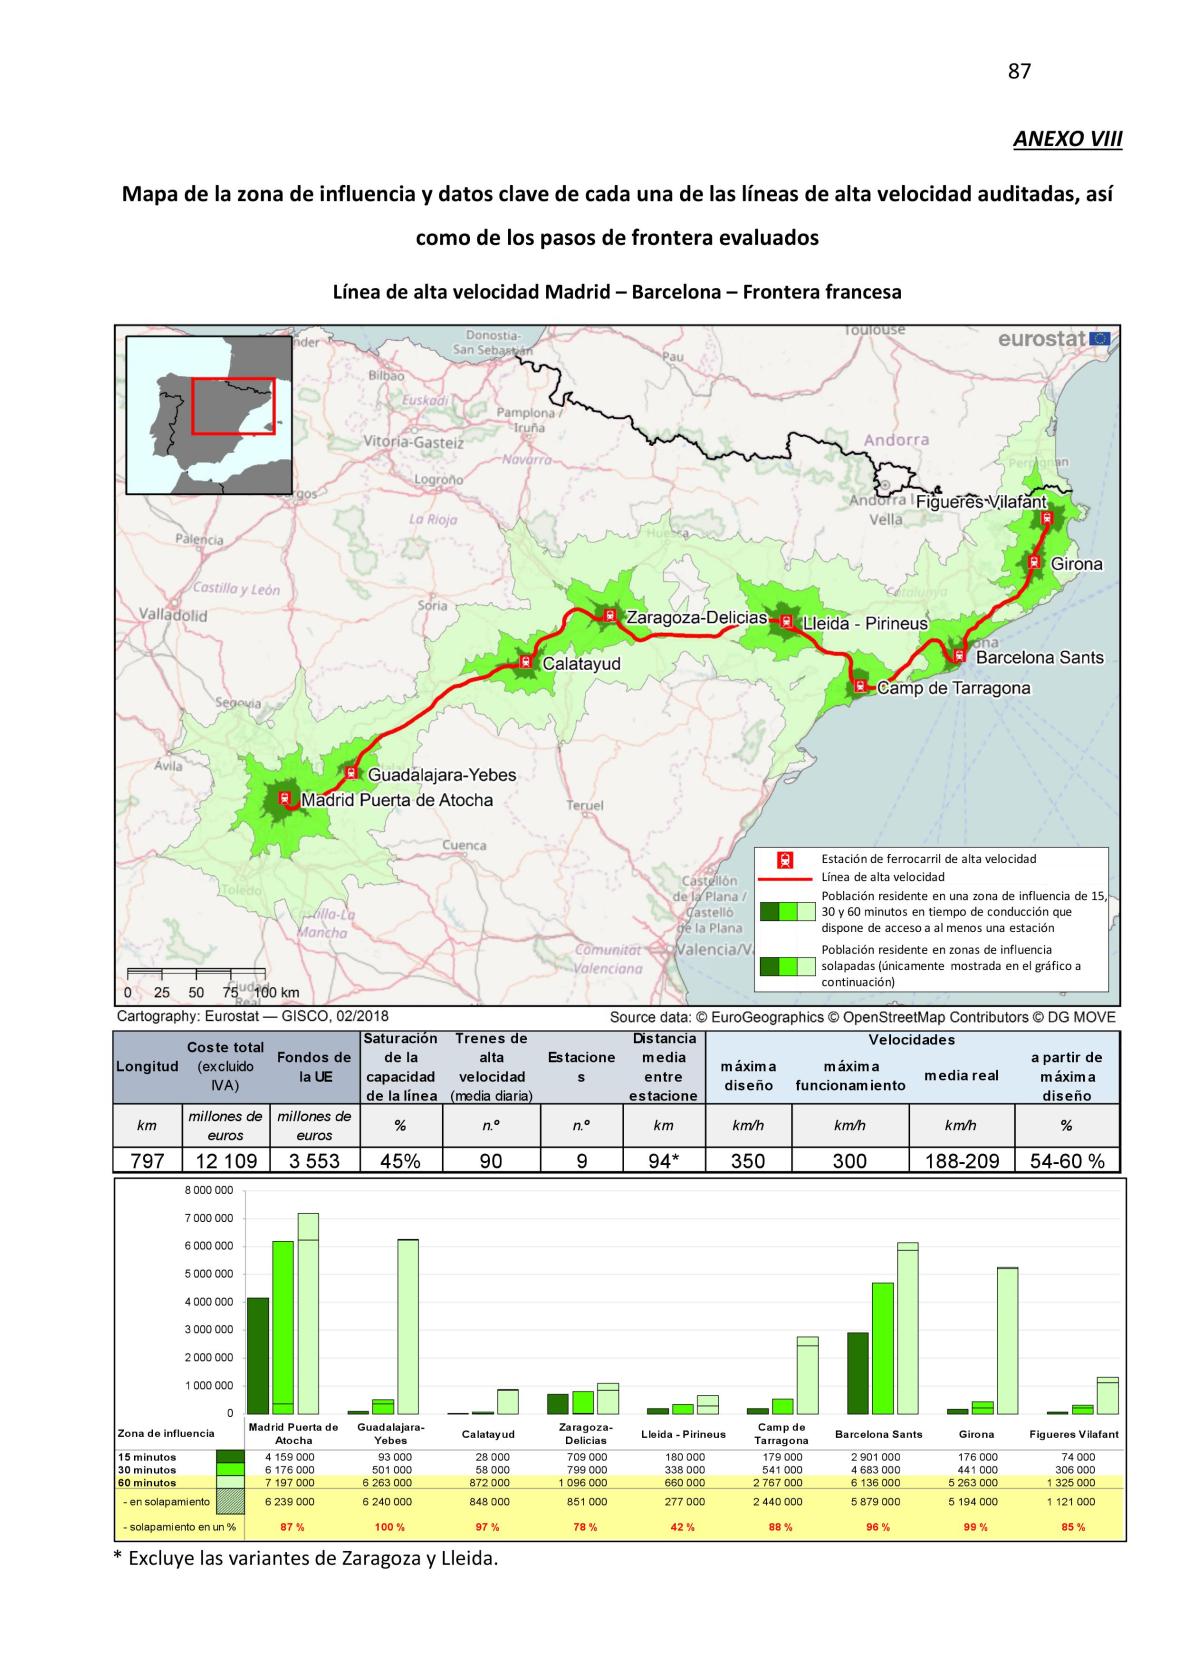Select the Lleida - Pirineus station marker

[786, 622]
